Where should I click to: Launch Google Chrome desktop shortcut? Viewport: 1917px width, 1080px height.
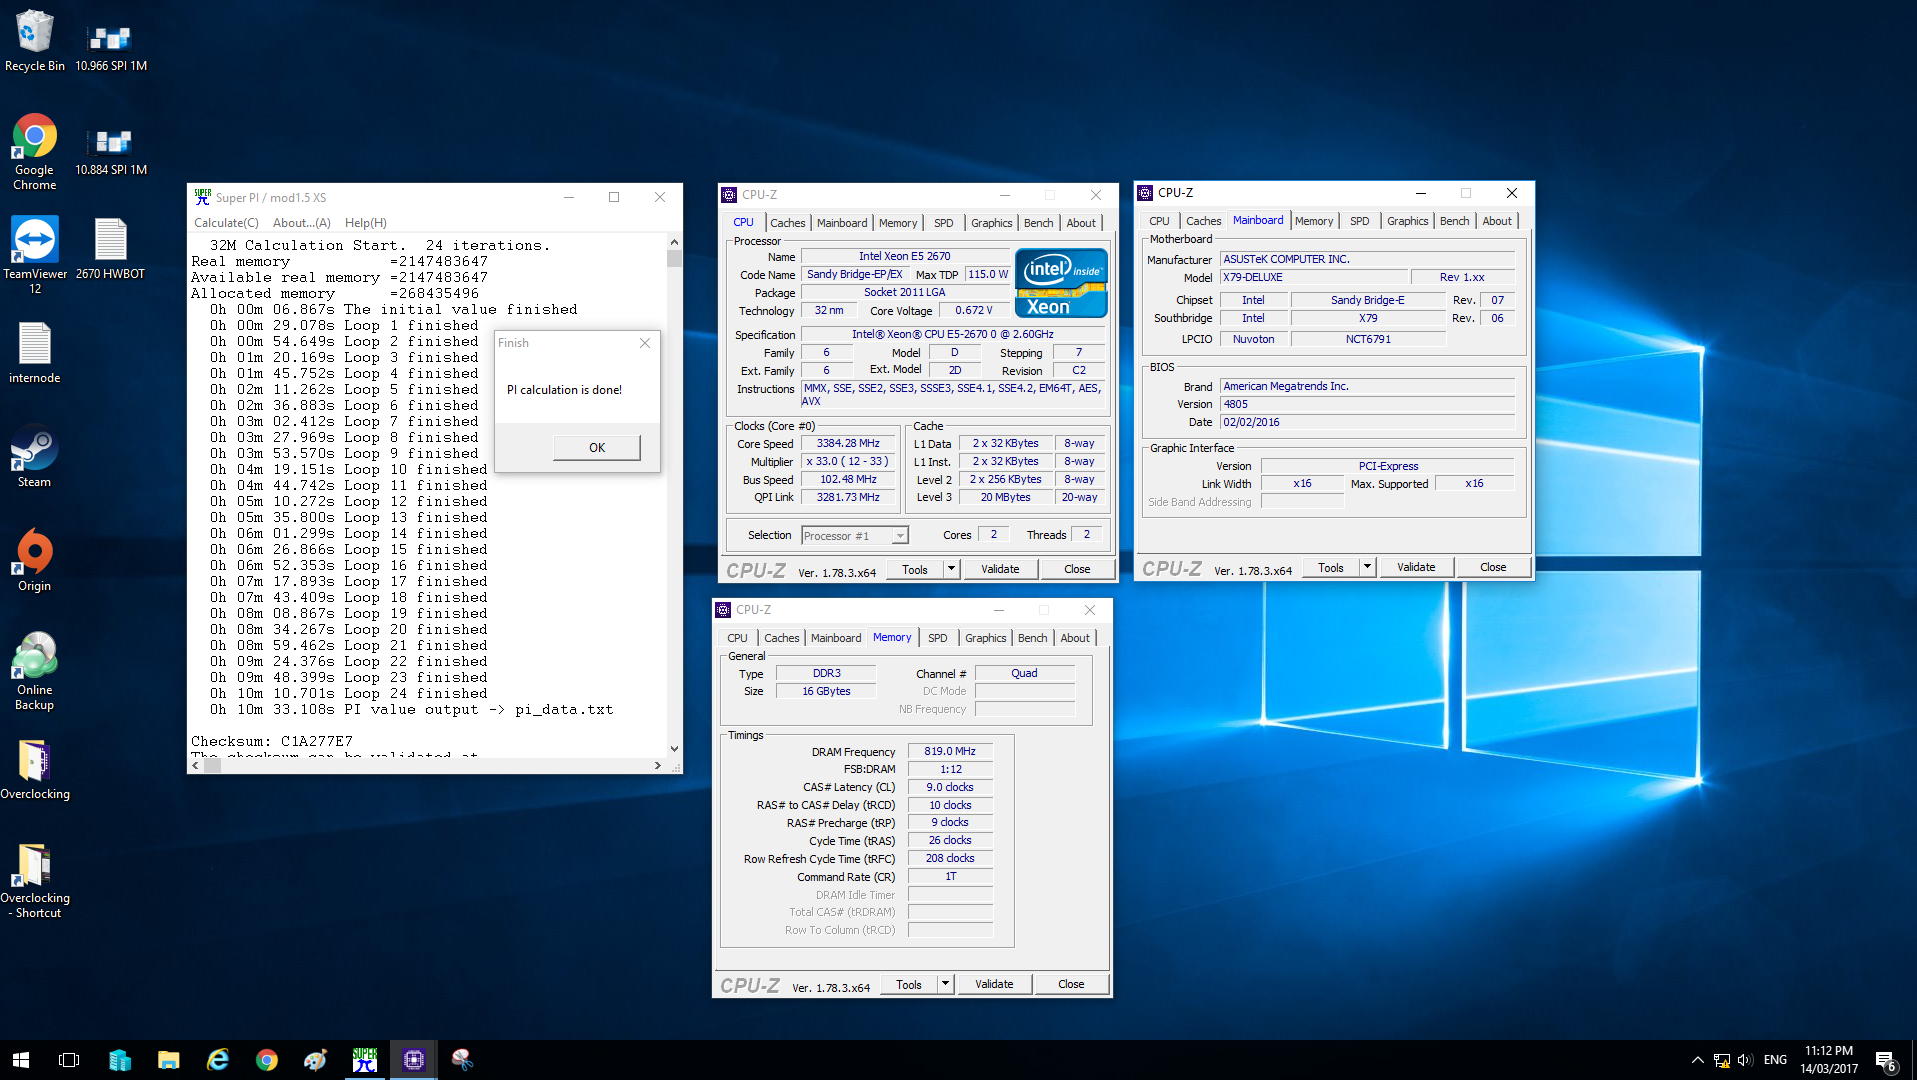tap(34, 152)
